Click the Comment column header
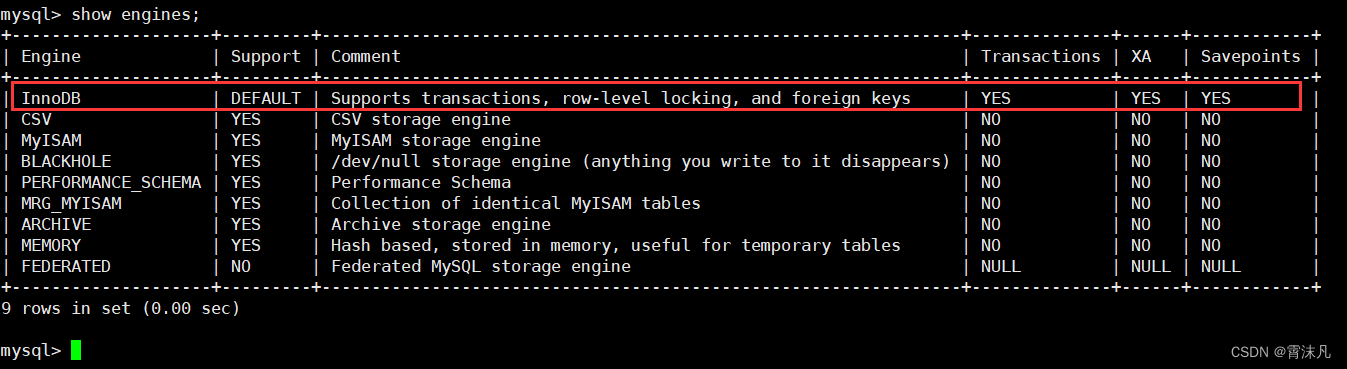 (365, 56)
